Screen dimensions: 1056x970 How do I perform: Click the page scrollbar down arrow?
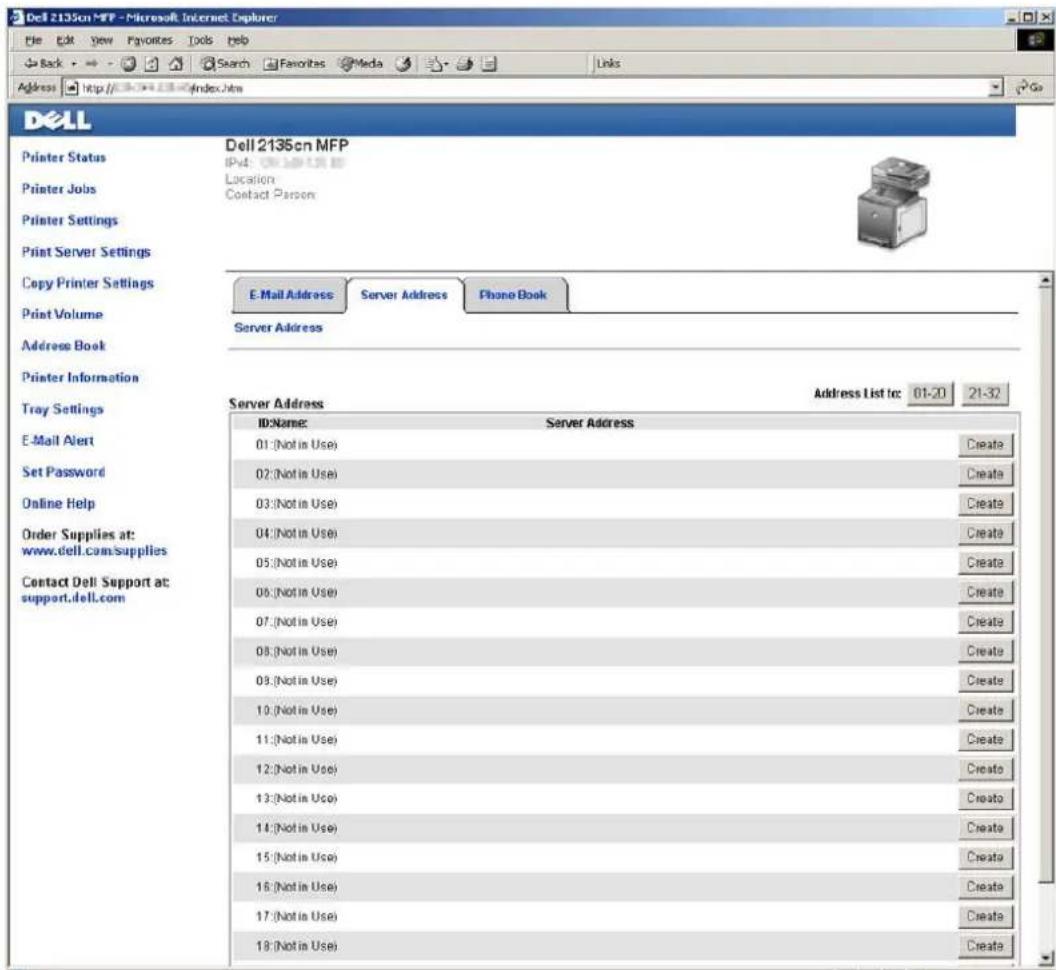pyautogui.click(x=1045, y=957)
